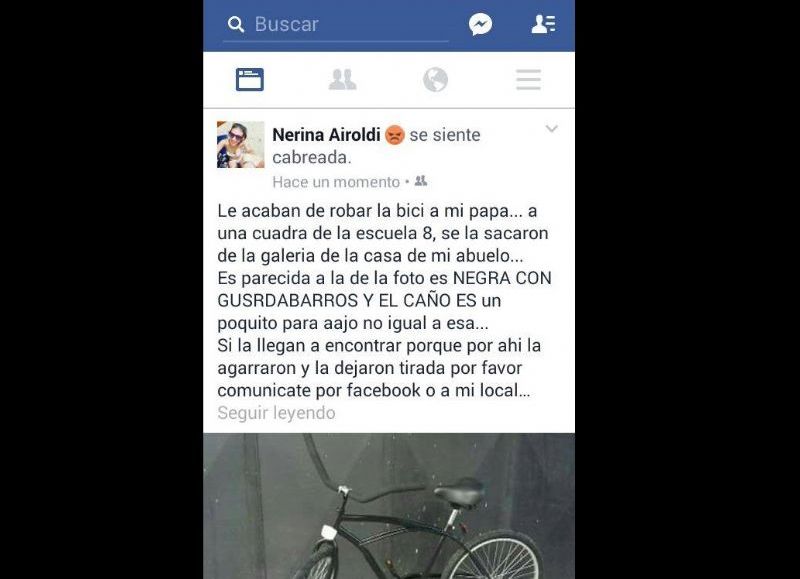Switch to the News Feed tab
This screenshot has height=579, width=800.
[x=250, y=80]
